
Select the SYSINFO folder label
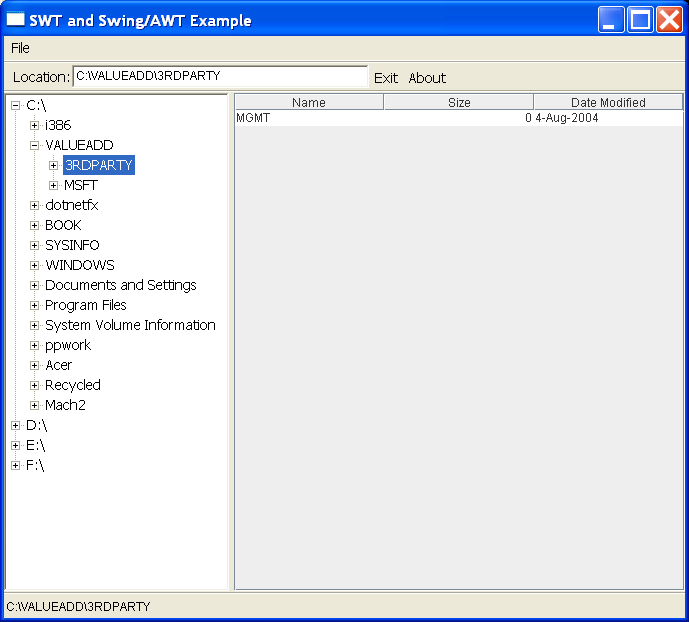click(73, 245)
